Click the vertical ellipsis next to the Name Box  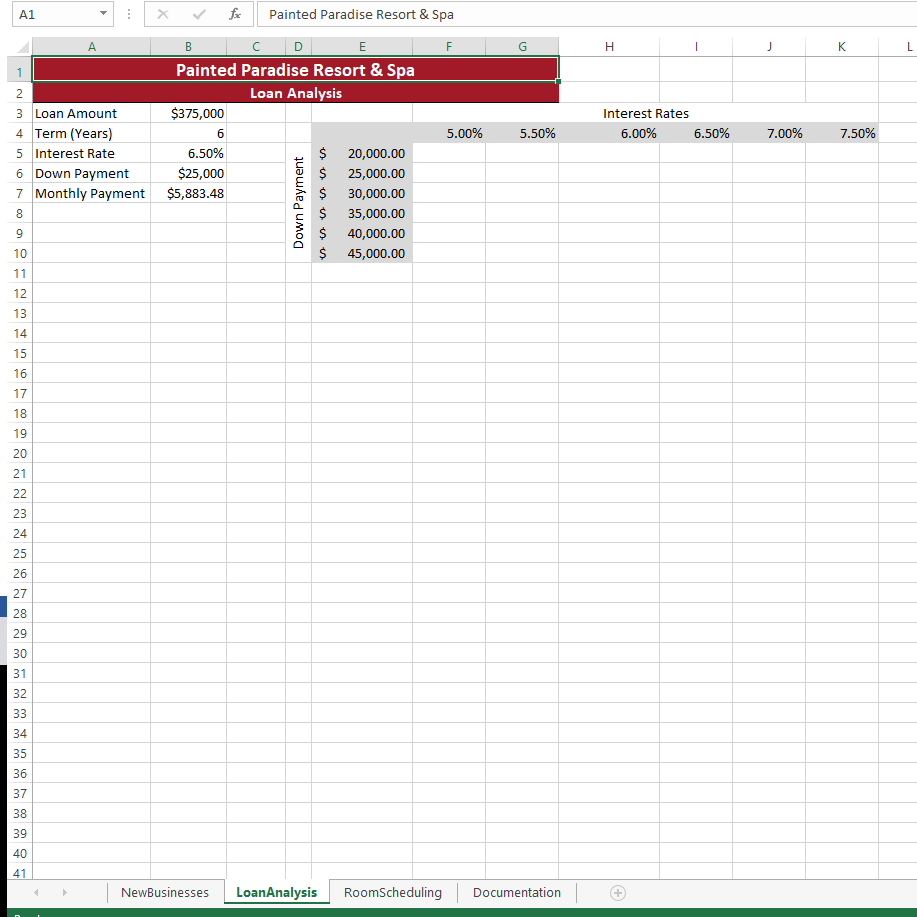tap(130, 14)
